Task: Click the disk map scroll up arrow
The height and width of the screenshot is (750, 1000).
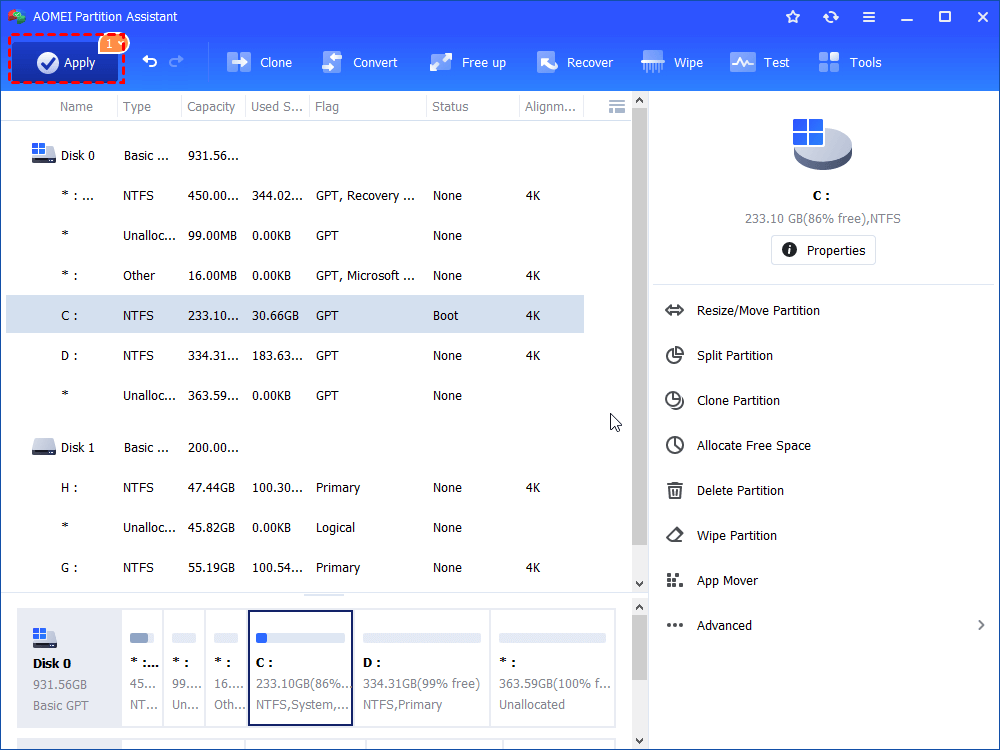Action: click(x=639, y=607)
